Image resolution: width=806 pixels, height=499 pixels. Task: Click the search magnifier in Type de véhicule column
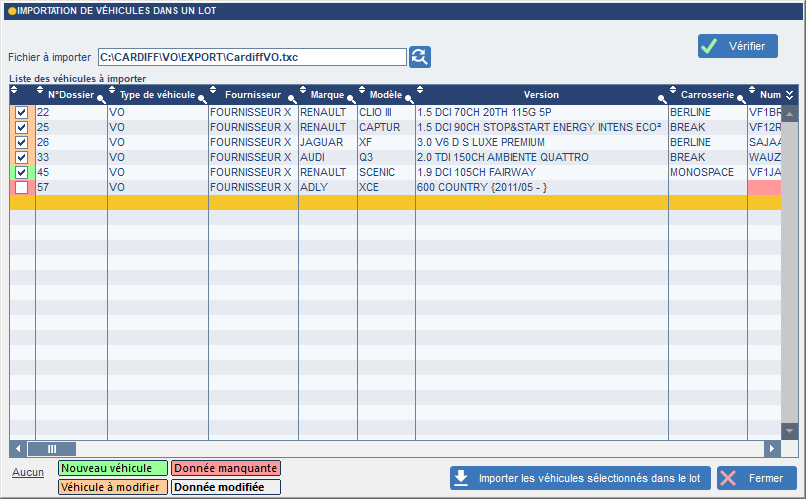point(203,99)
